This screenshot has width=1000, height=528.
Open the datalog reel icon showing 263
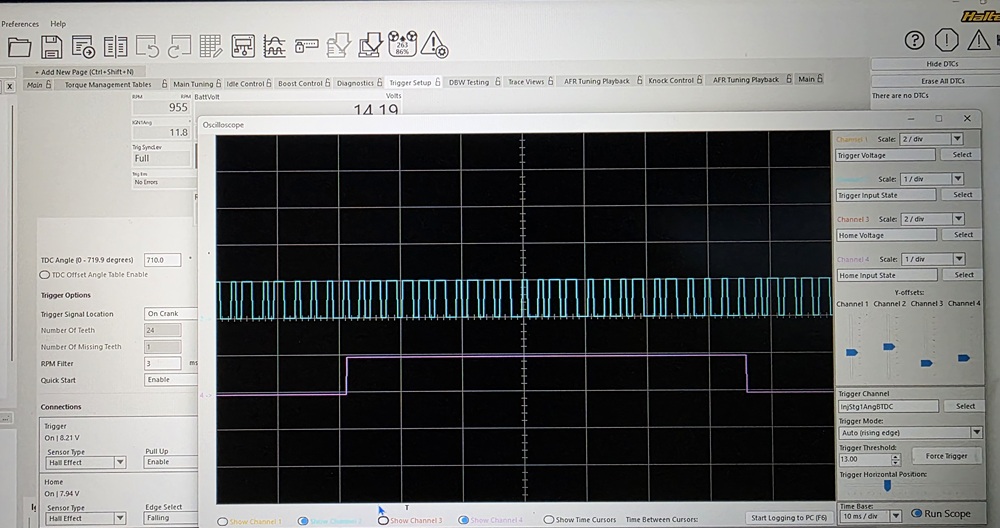402,44
